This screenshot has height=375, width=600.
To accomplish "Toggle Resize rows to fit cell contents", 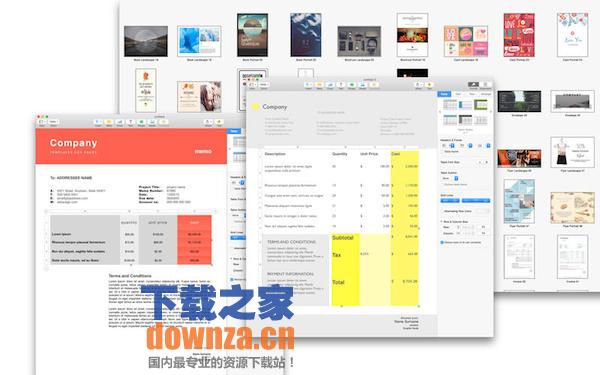I will [442, 242].
